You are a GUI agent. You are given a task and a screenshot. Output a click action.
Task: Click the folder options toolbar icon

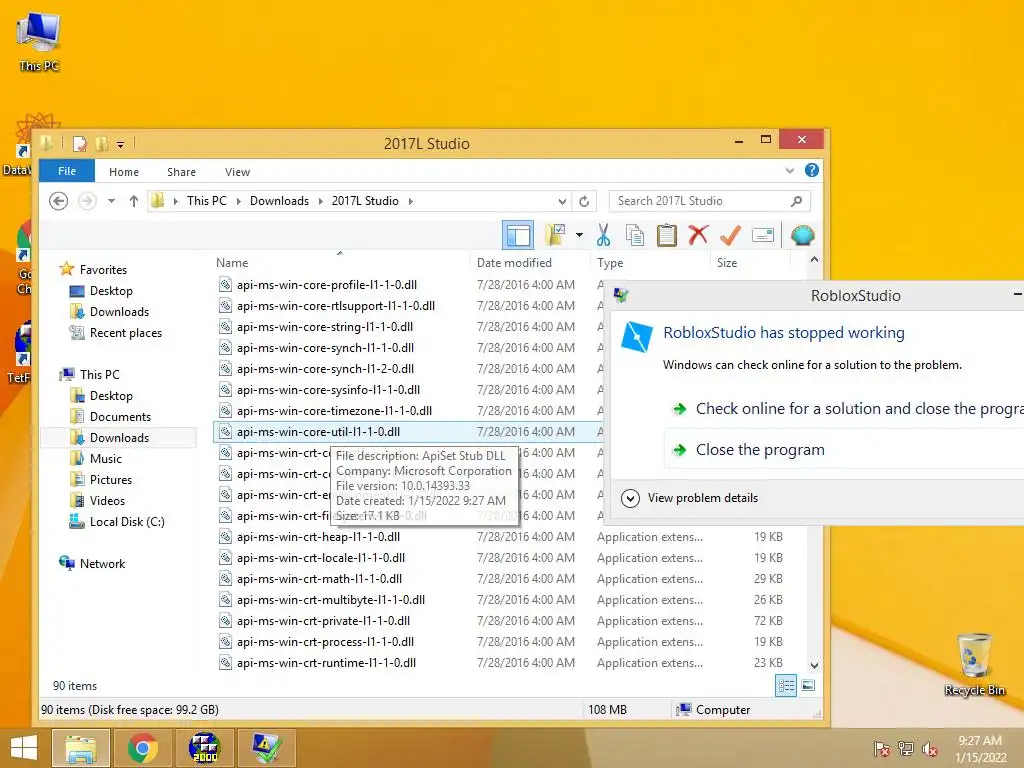click(x=555, y=235)
